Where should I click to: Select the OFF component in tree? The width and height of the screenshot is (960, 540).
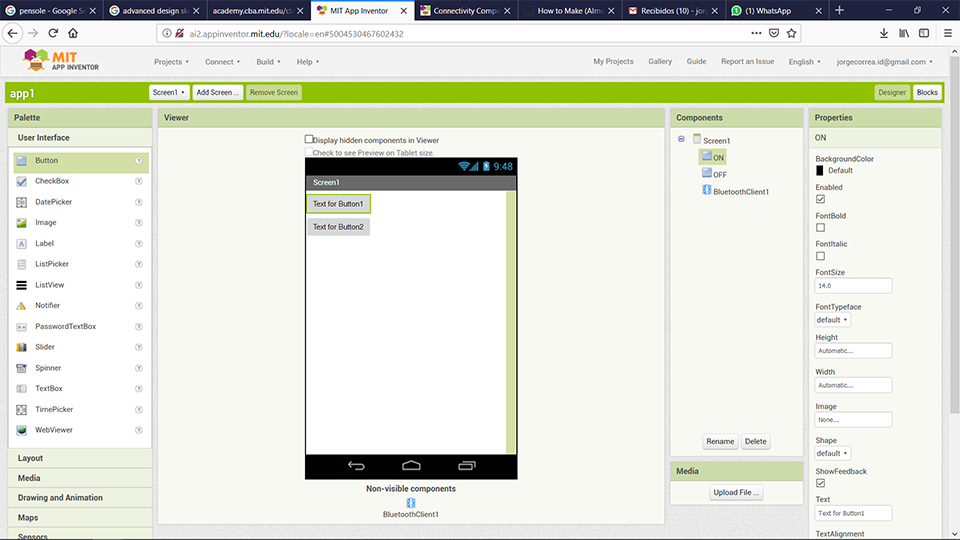[714, 174]
